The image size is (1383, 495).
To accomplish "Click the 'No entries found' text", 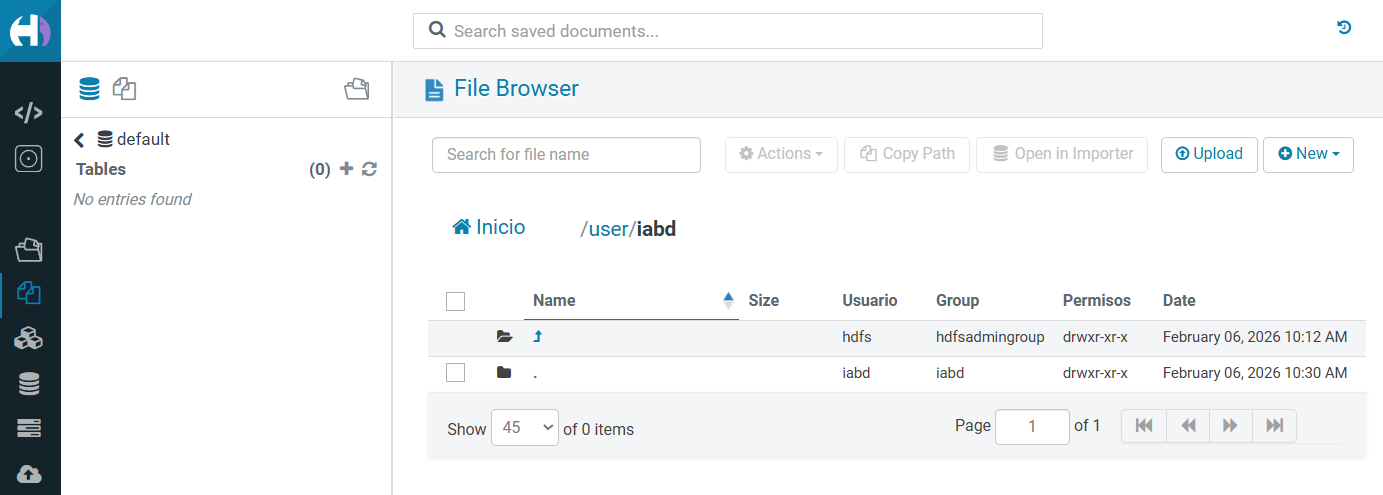I will pyautogui.click(x=133, y=199).
